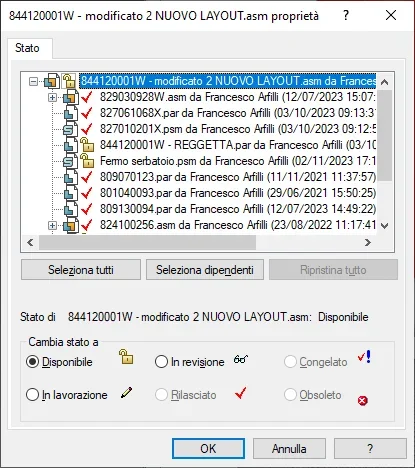This screenshot has height=468, width=415.
Task: Click the pencil icon next to In lavorazione
Action: 126,392
